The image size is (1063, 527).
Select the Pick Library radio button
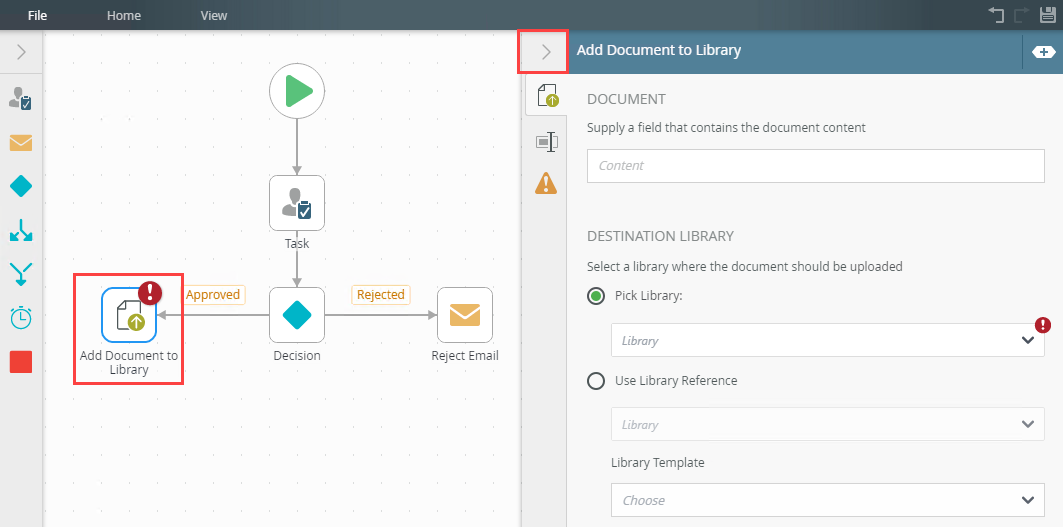(596, 296)
